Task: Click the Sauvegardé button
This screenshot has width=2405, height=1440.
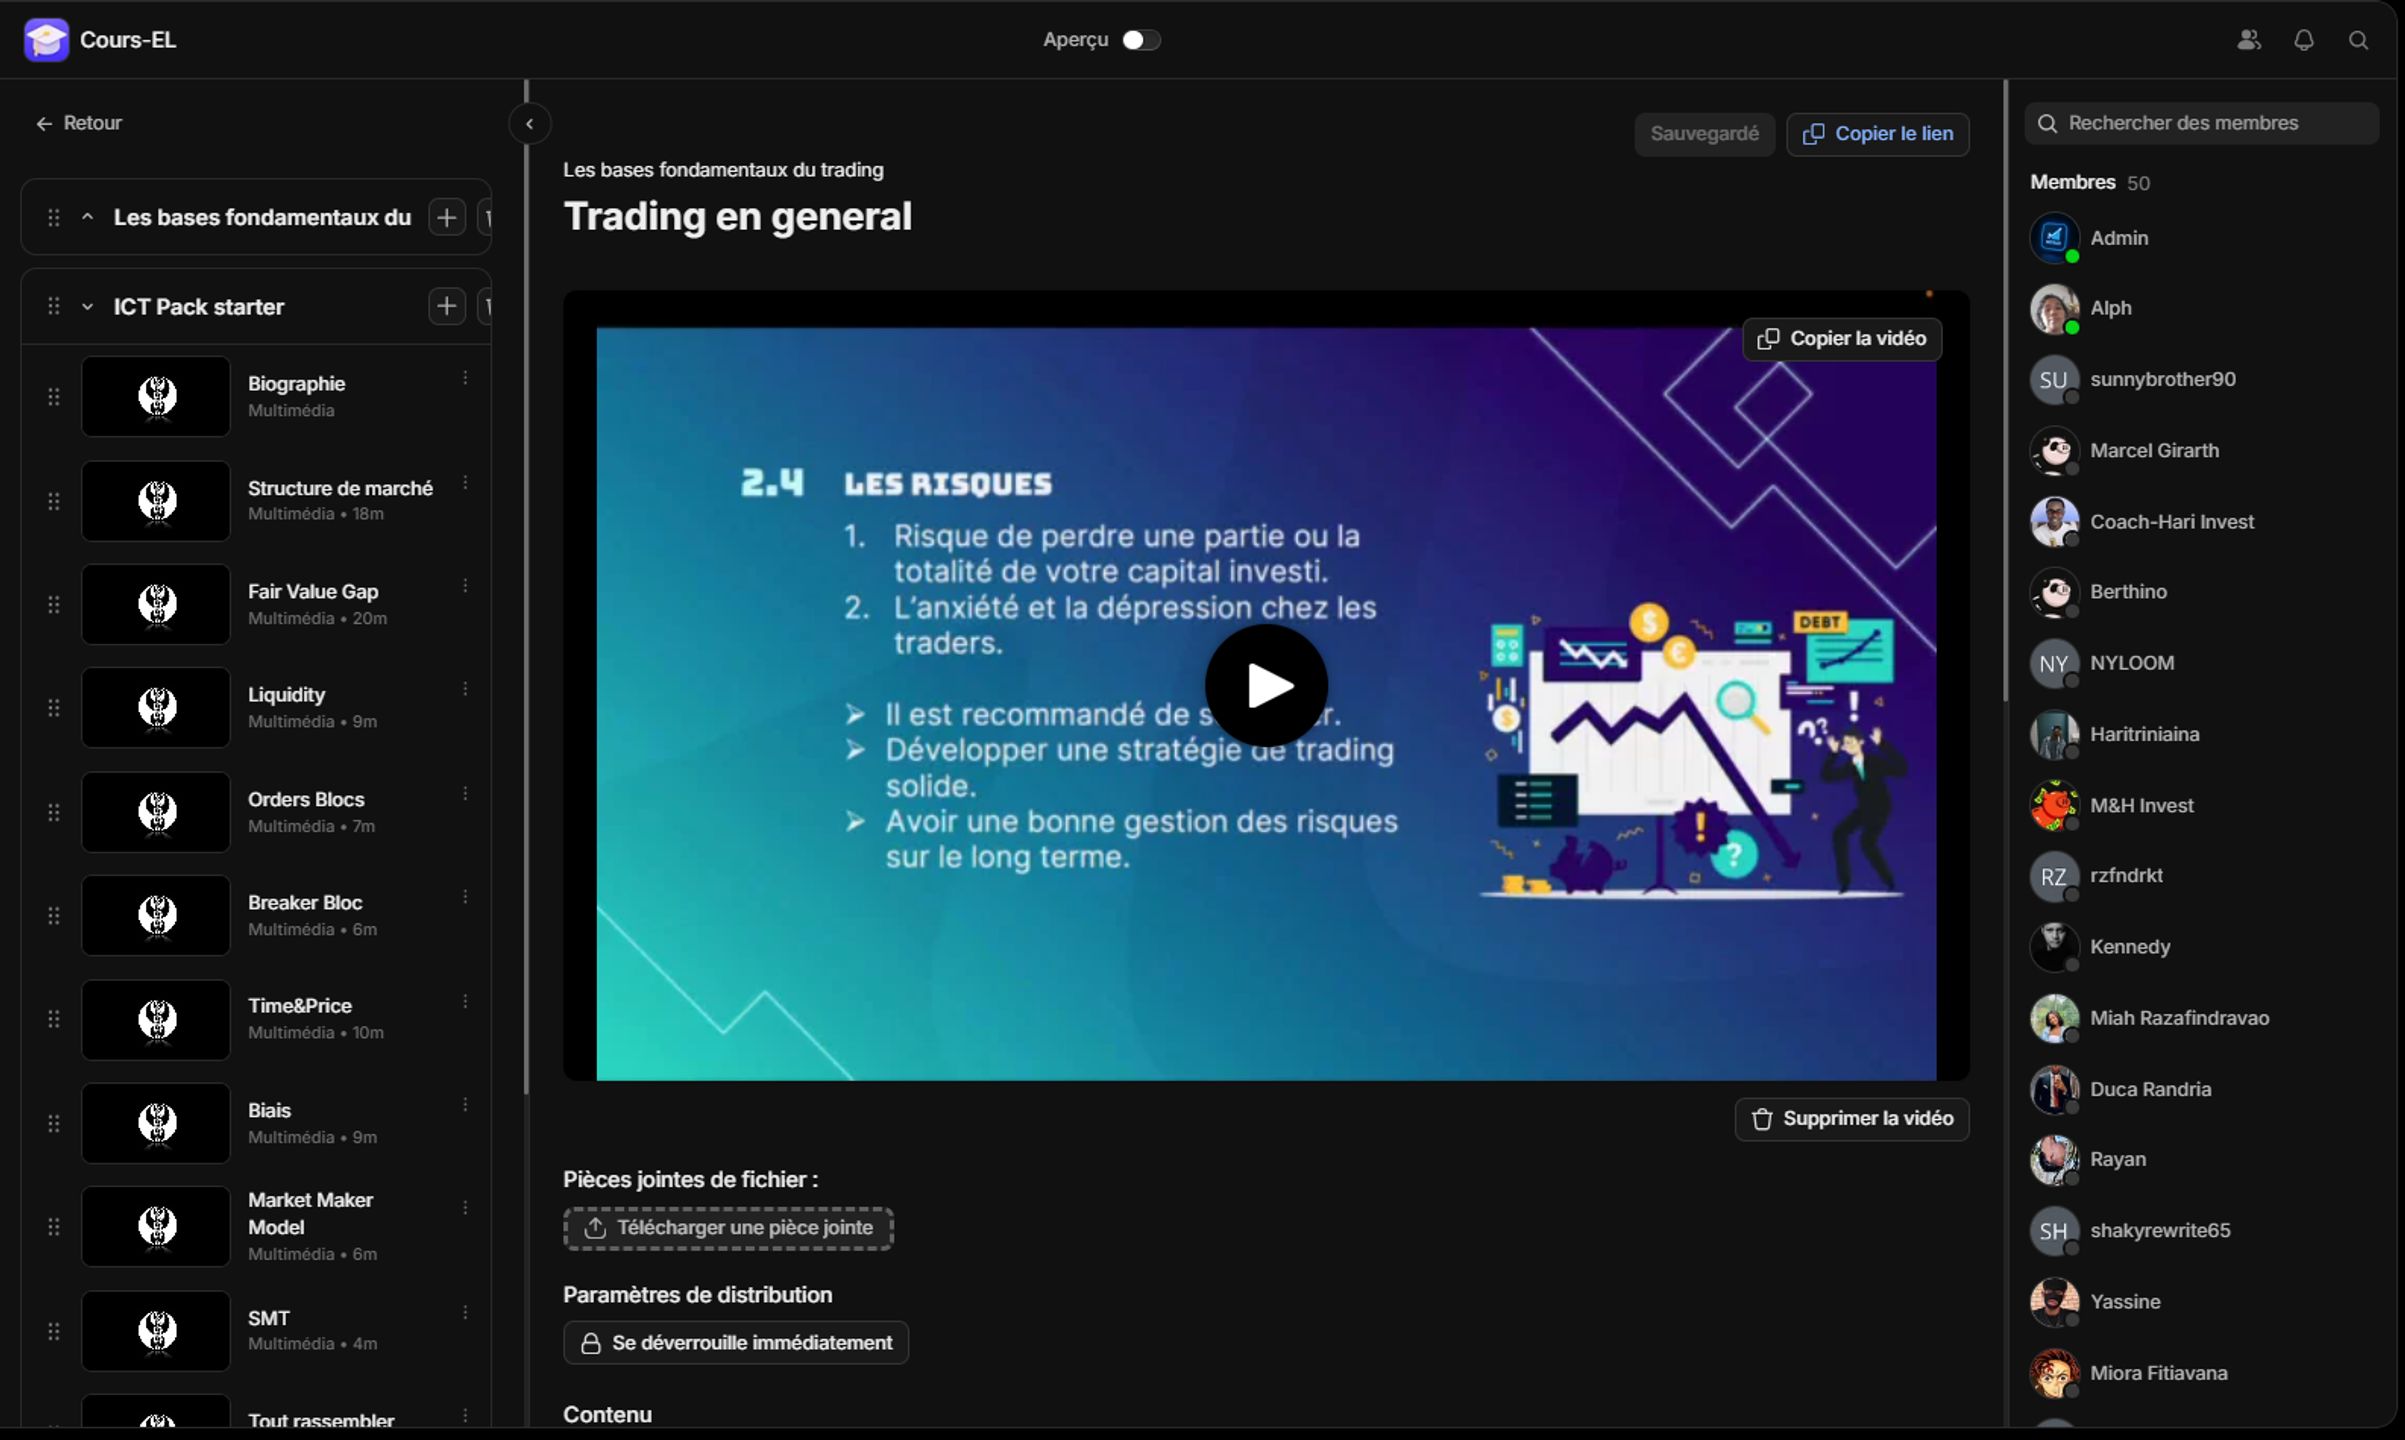Action: 1704,134
